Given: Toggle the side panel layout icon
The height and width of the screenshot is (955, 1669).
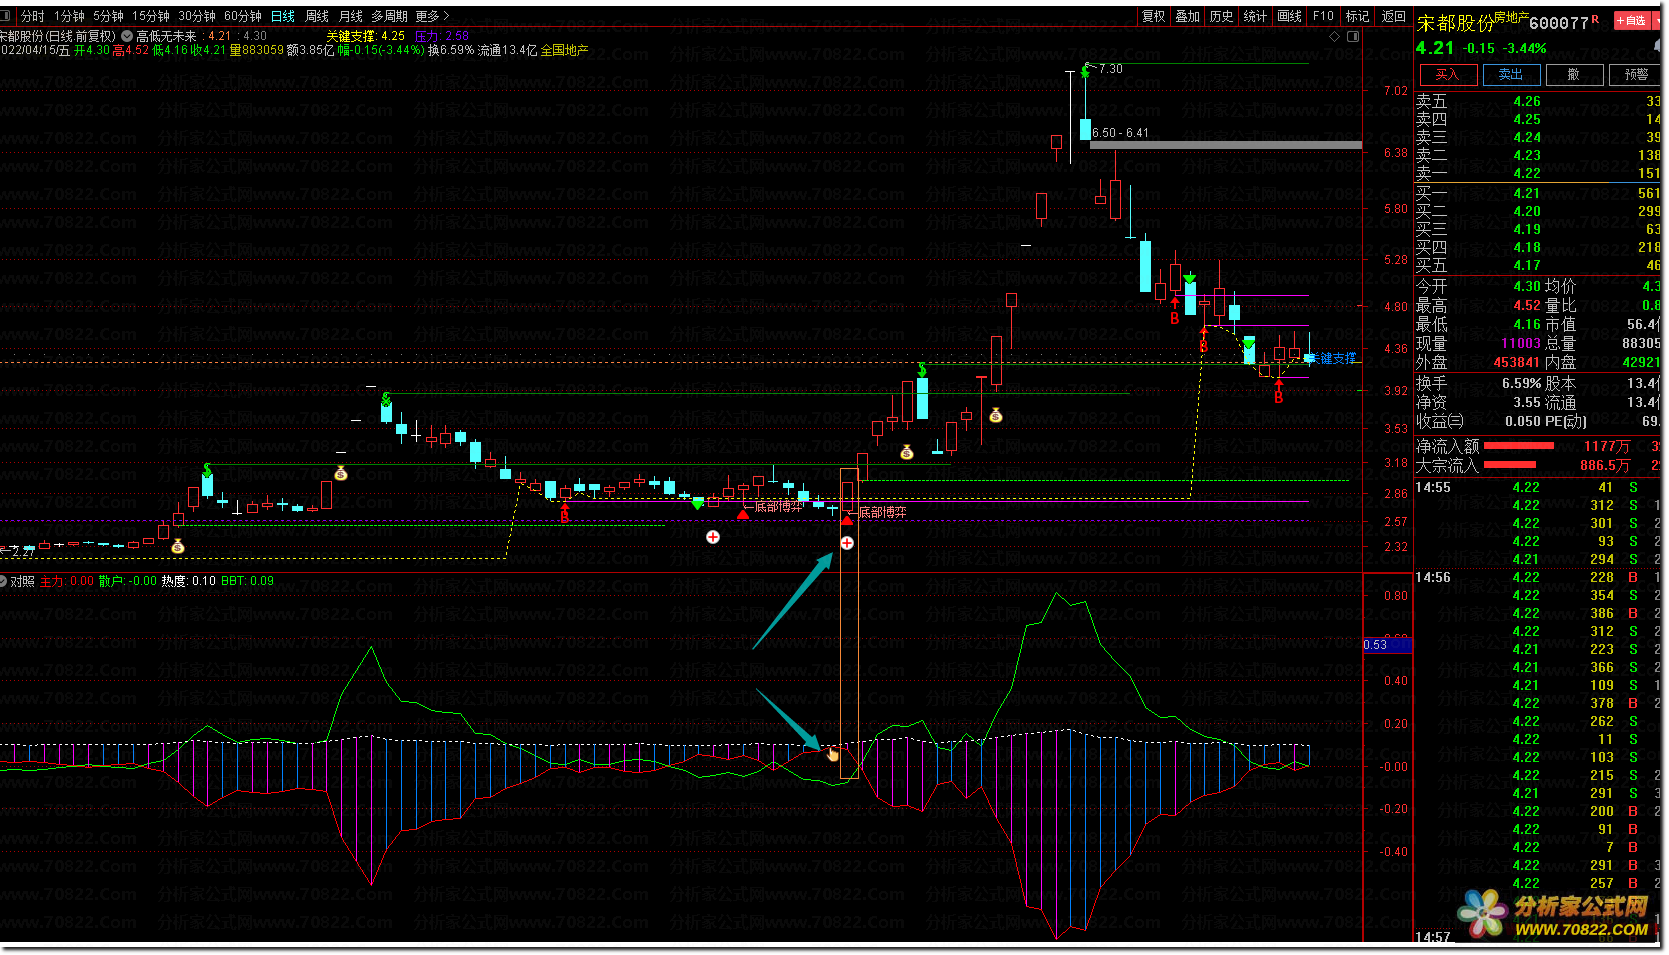Looking at the screenshot, I should tap(1353, 37).
